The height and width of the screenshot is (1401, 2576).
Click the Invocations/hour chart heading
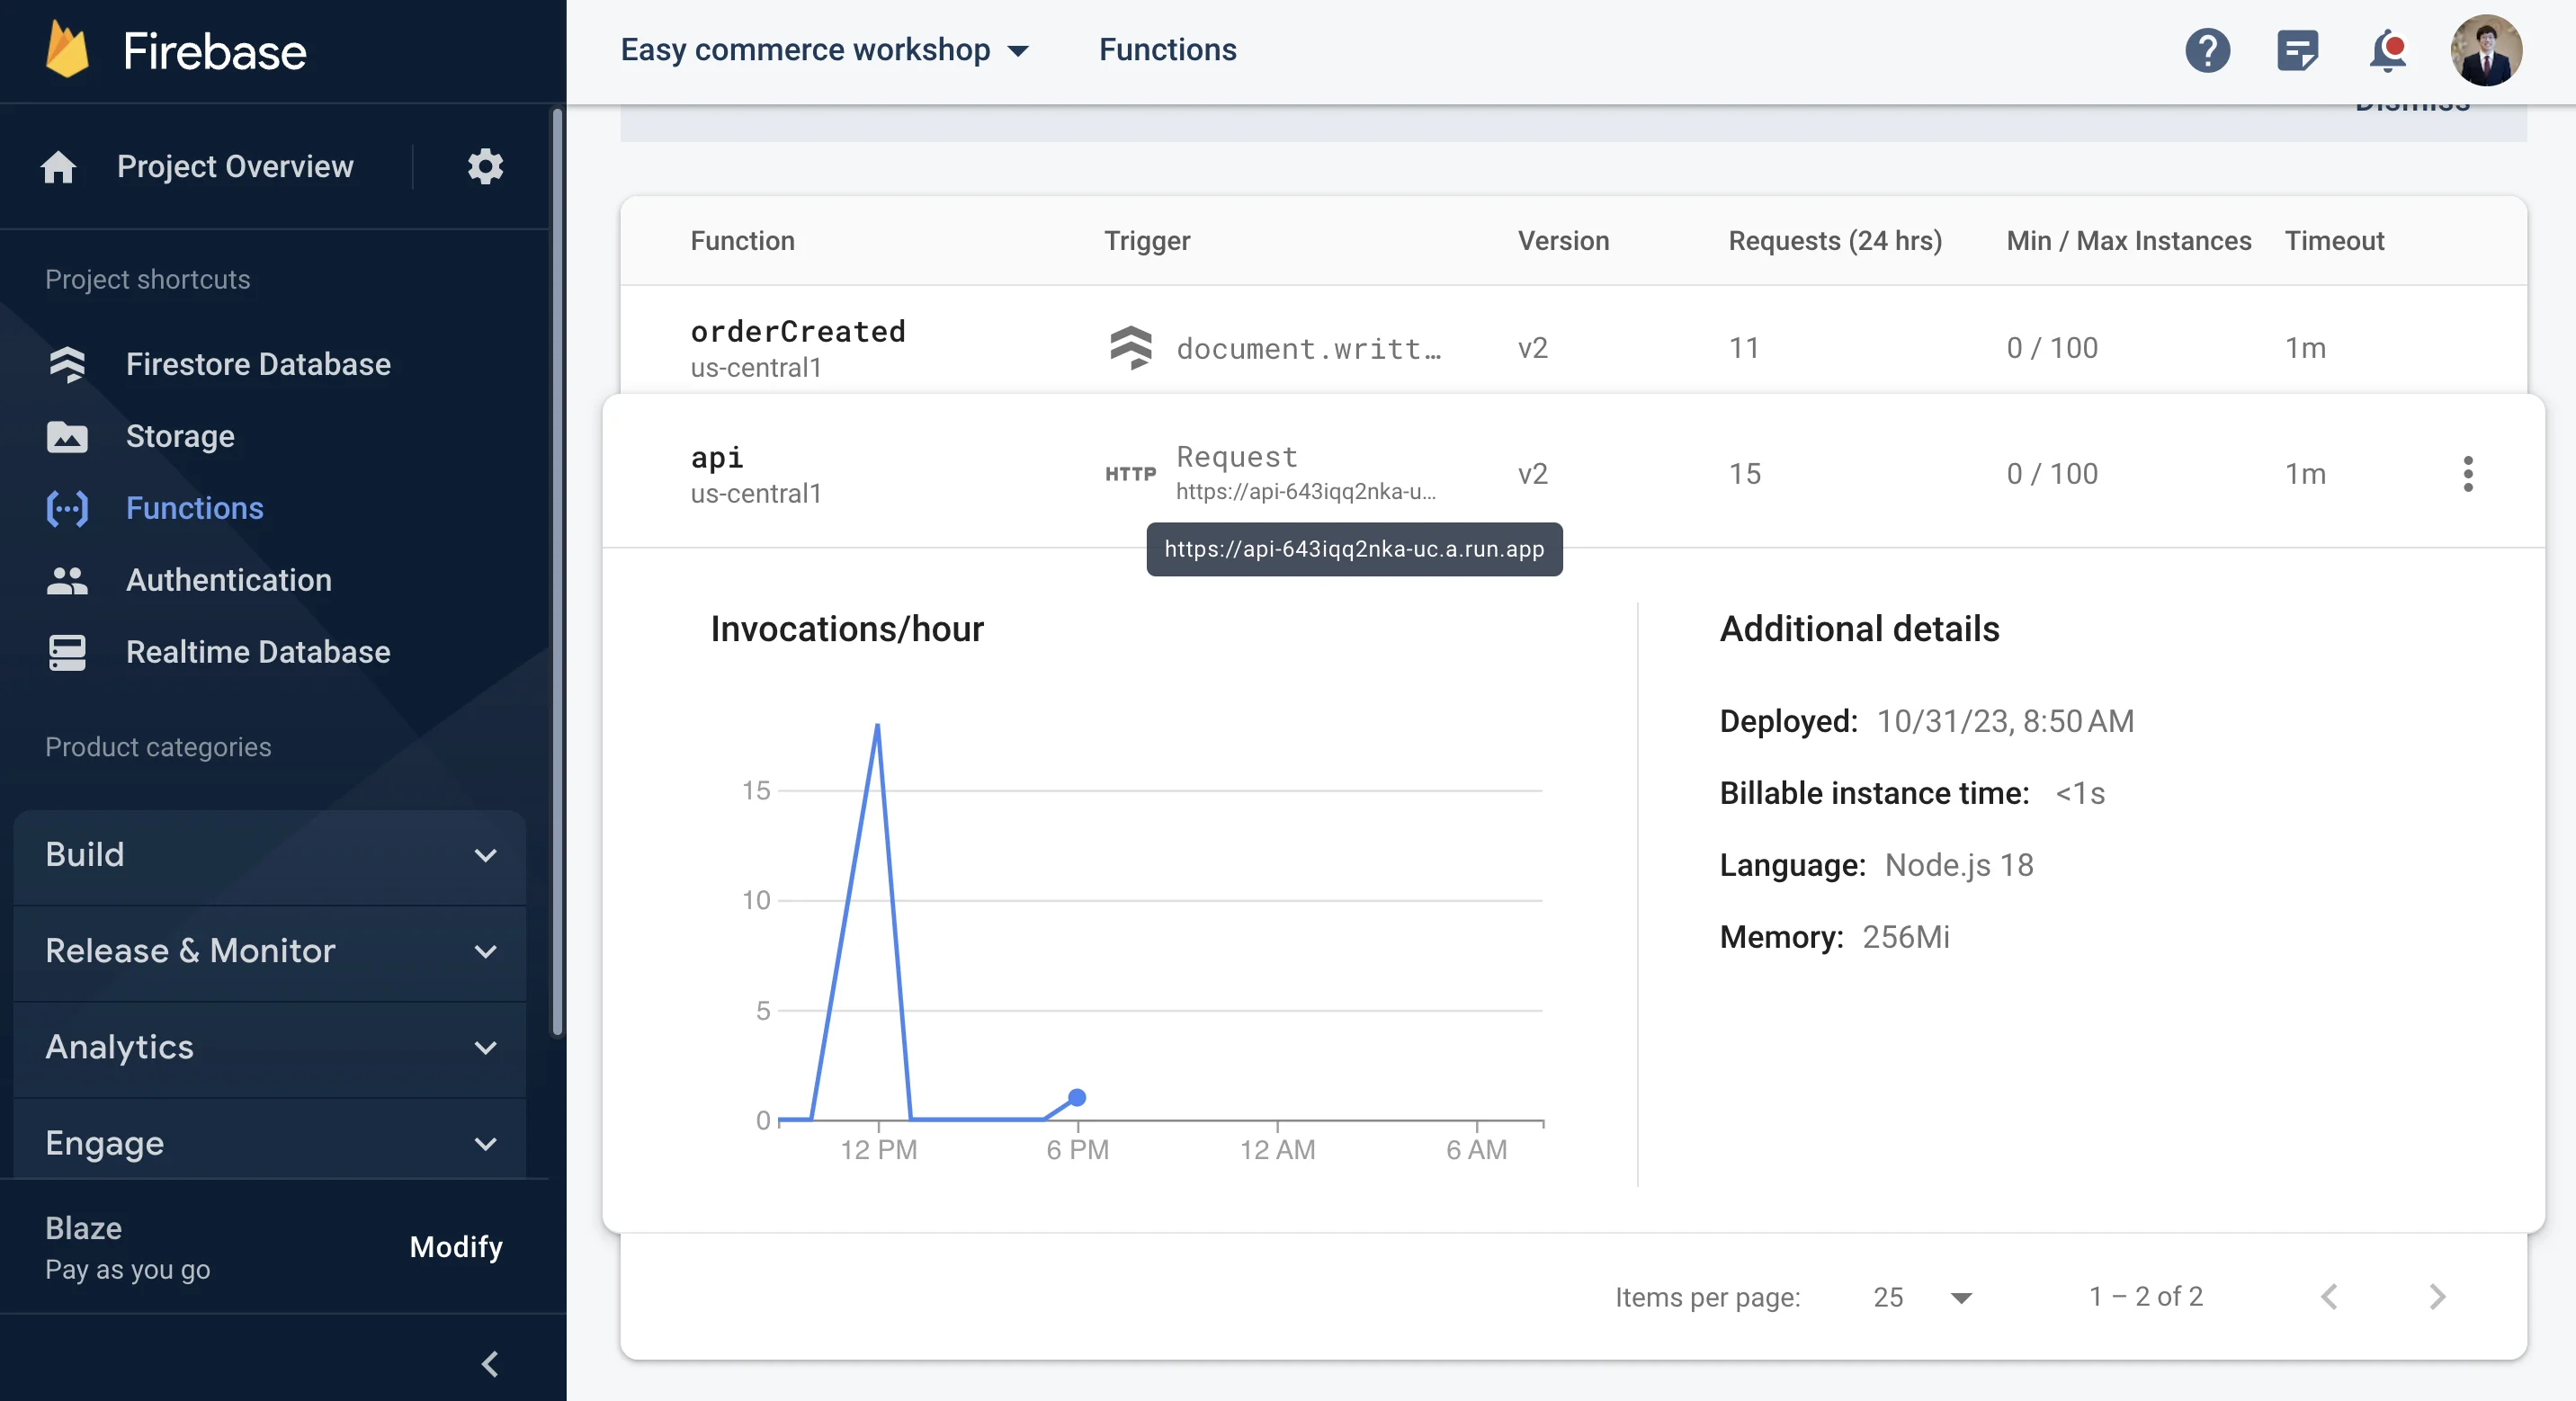click(847, 629)
